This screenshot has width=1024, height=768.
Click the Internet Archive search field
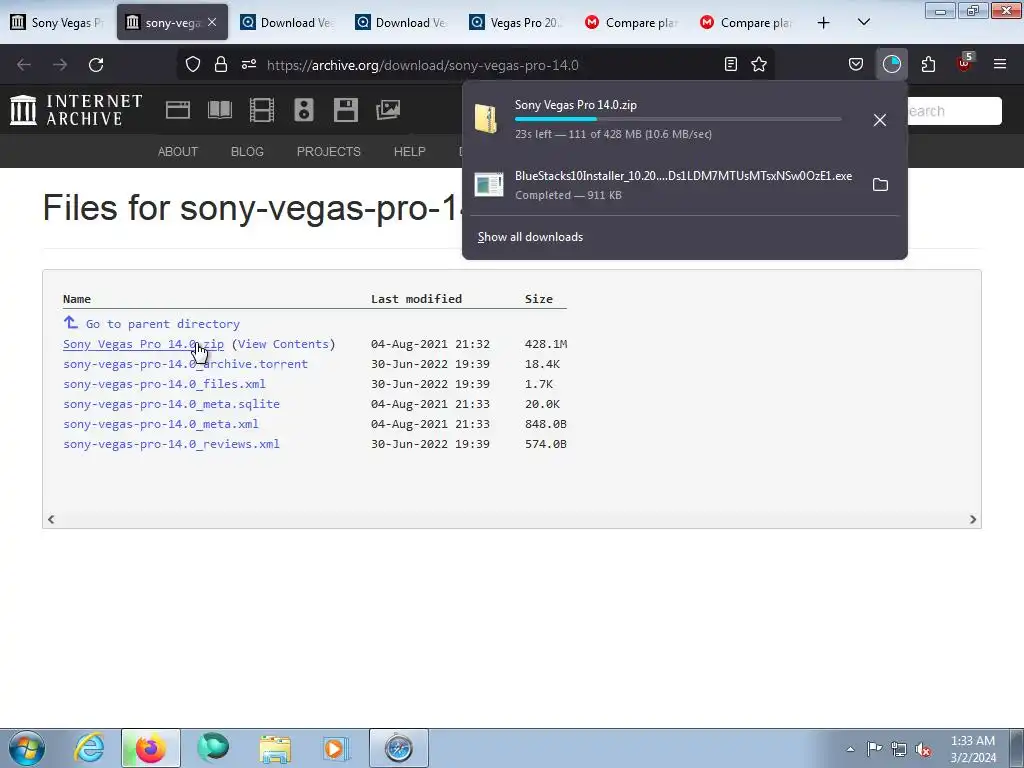coord(953,111)
